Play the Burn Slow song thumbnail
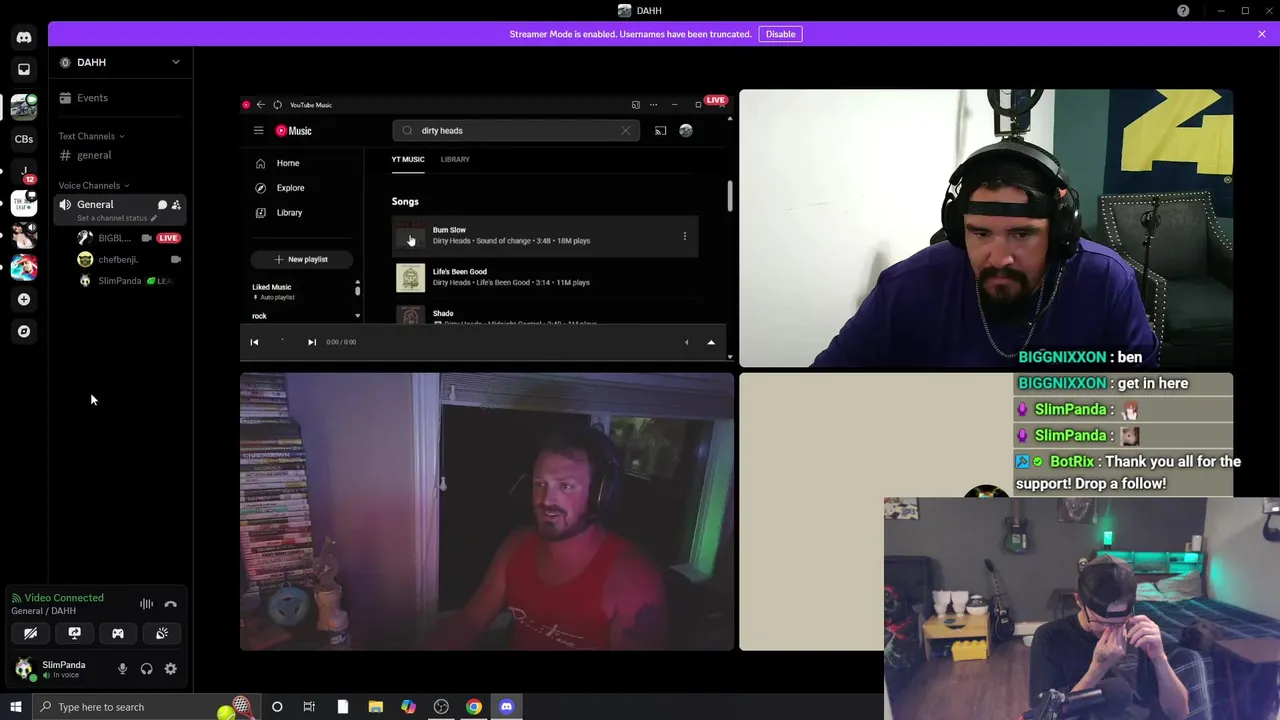1280x720 pixels. [410, 236]
